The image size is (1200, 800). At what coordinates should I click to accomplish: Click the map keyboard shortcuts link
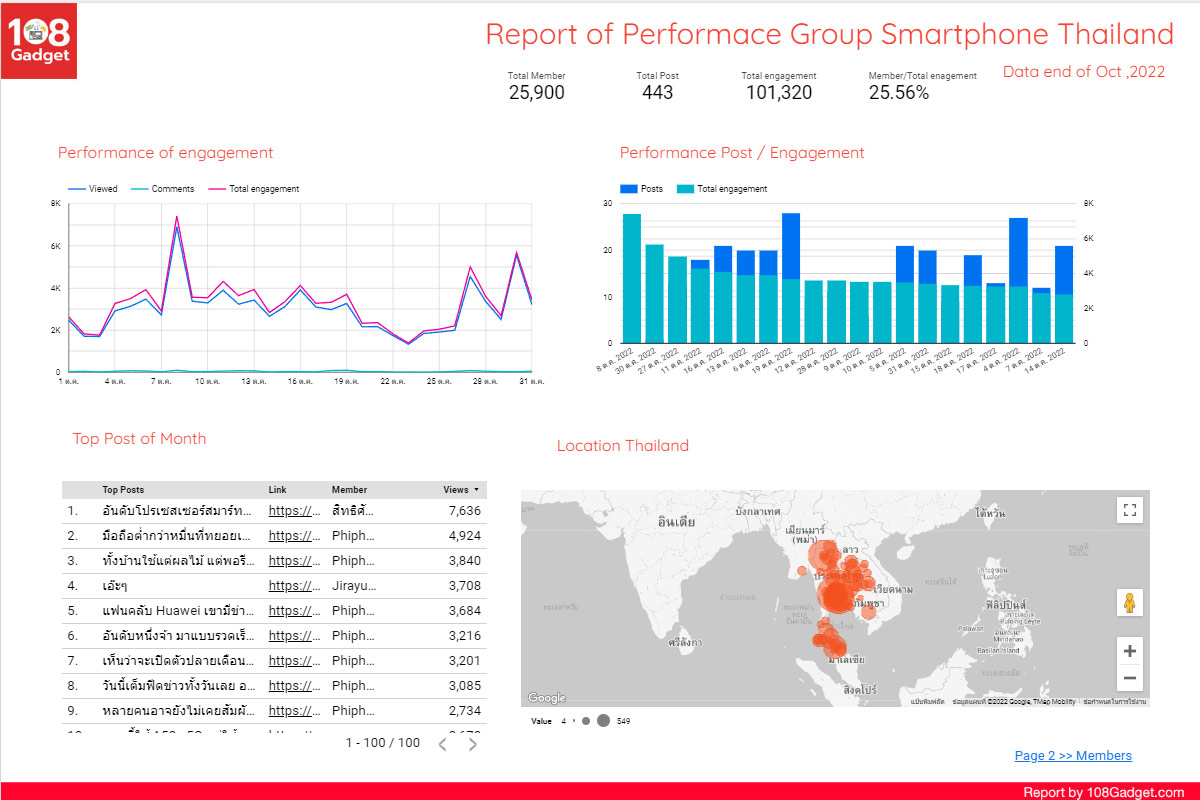[928, 702]
